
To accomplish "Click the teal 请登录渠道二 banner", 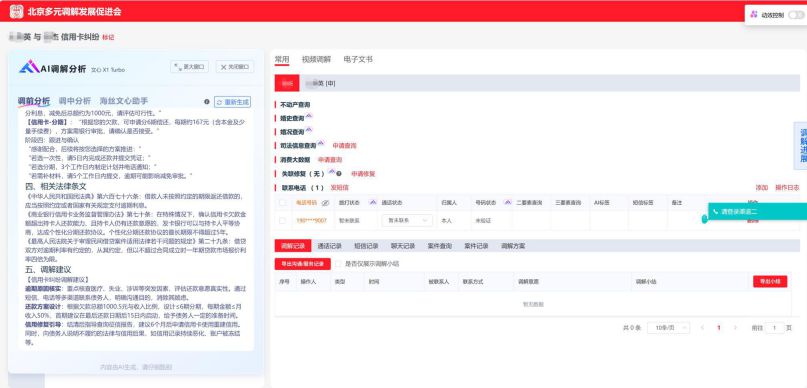I will click(758, 211).
